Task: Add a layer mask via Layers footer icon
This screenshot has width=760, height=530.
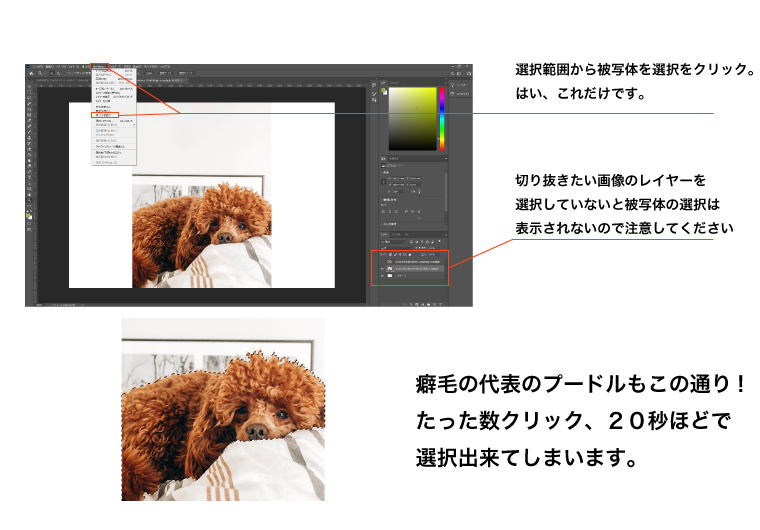Action: tap(417, 305)
